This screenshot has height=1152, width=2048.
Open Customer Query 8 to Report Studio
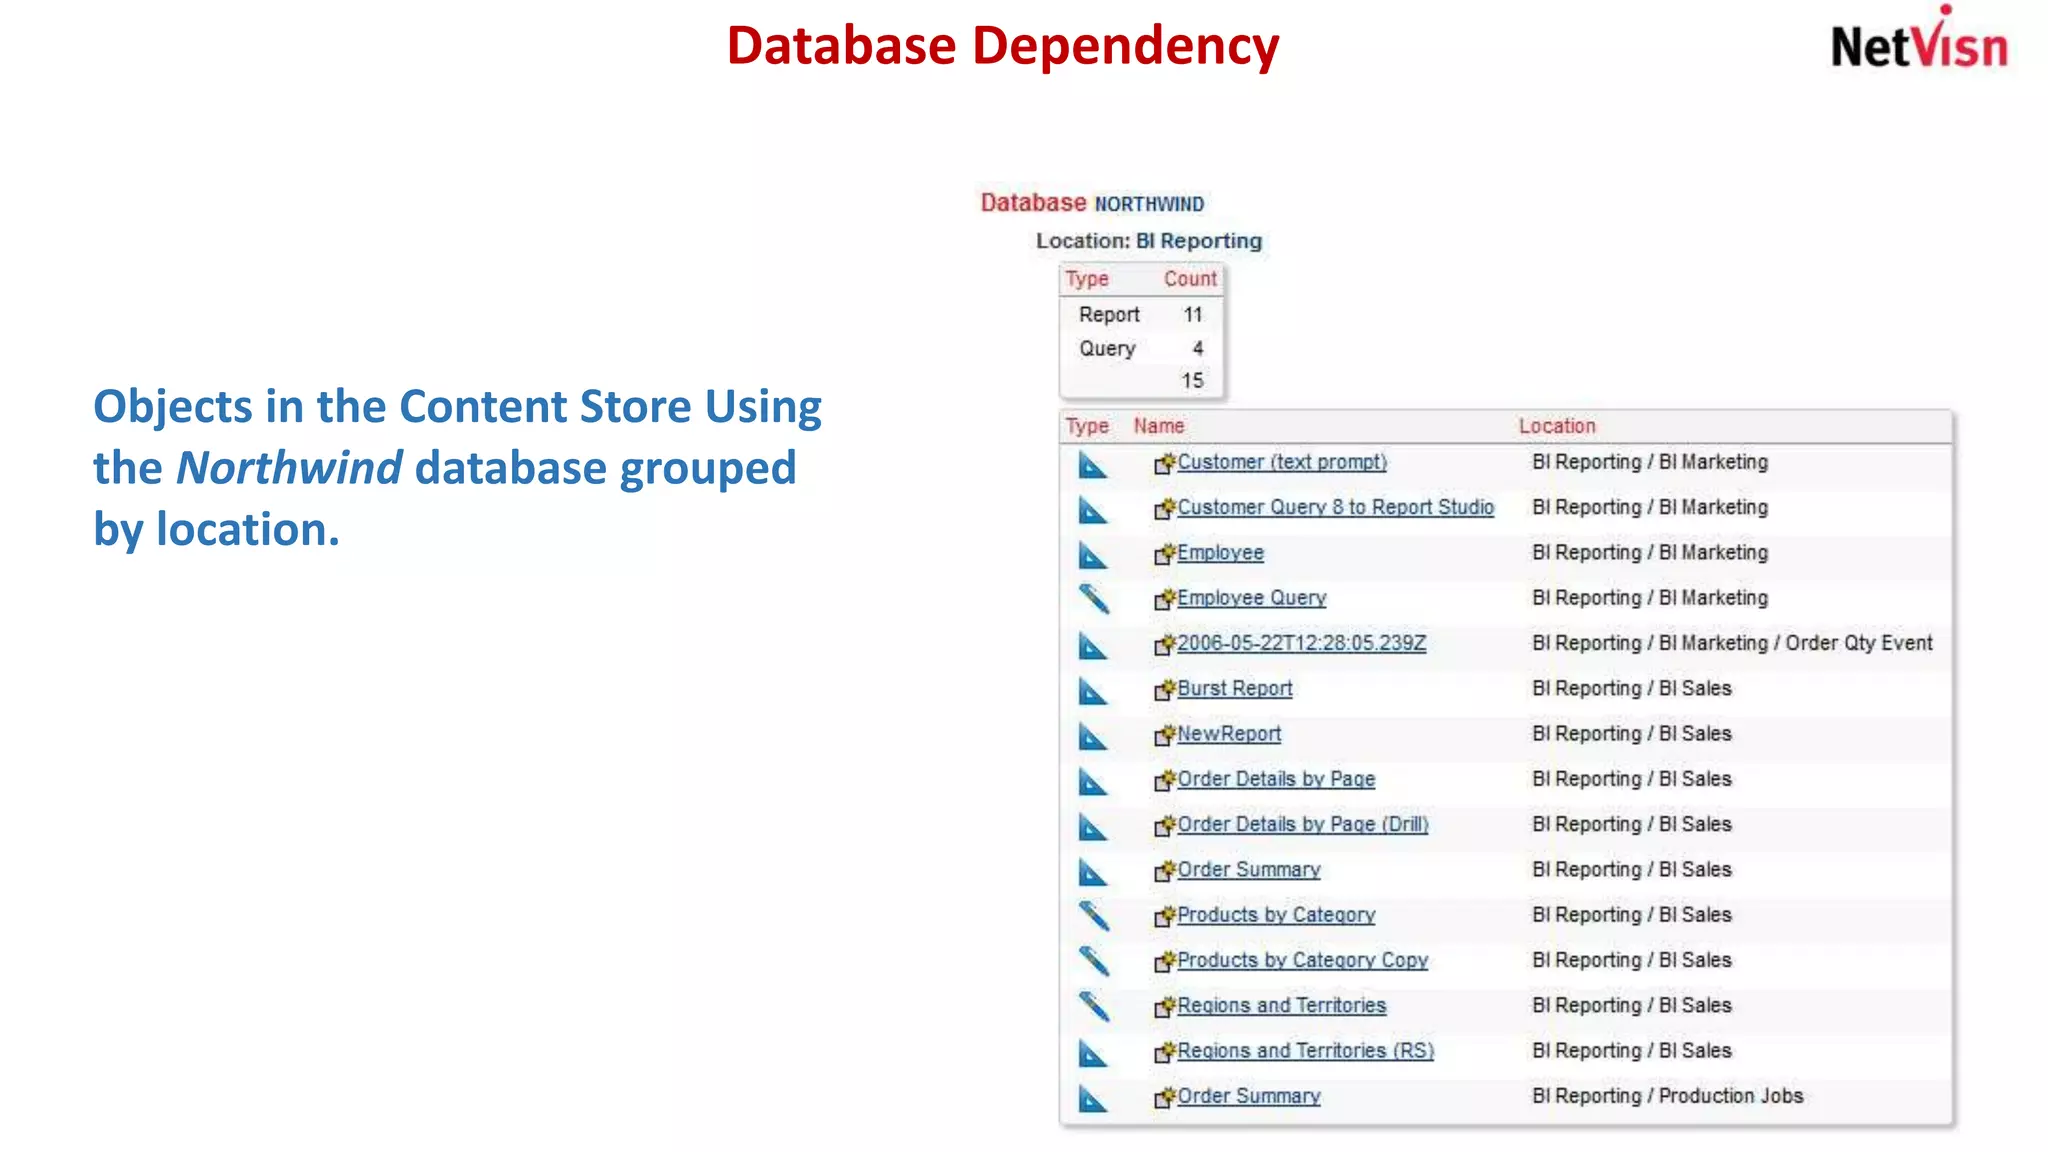(1335, 507)
